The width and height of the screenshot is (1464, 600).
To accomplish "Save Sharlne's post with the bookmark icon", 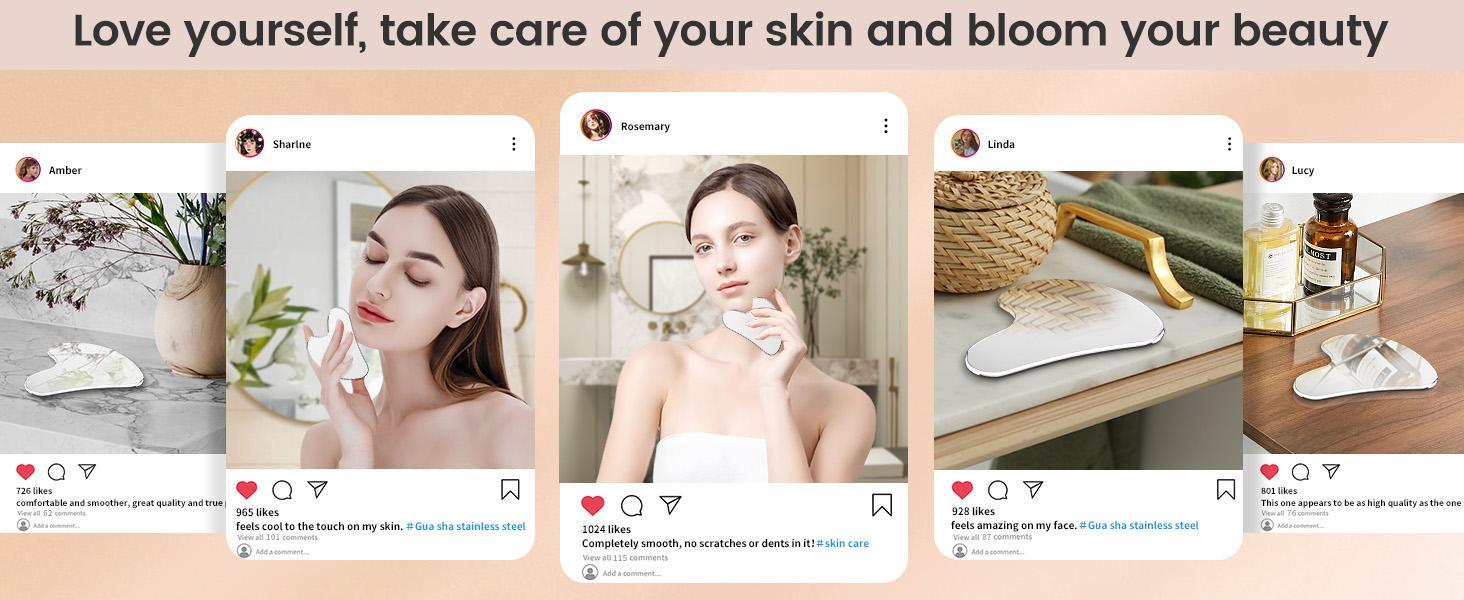I will [510, 489].
